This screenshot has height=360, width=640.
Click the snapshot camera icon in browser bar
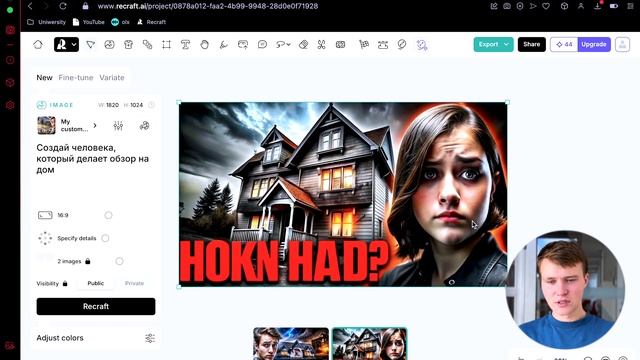click(x=507, y=6)
